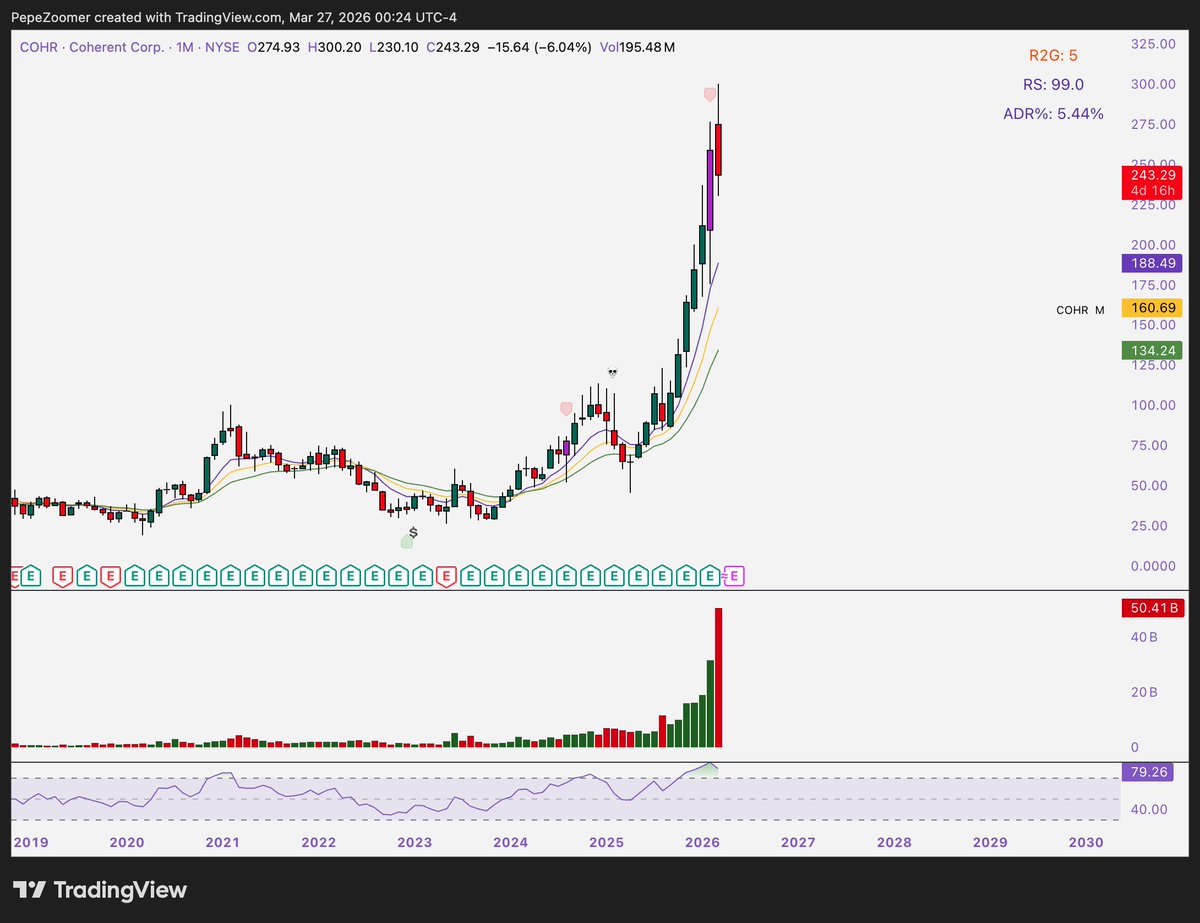Click the R2G: 5 indicator text
The image size is (1200, 923).
pos(1053,56)
